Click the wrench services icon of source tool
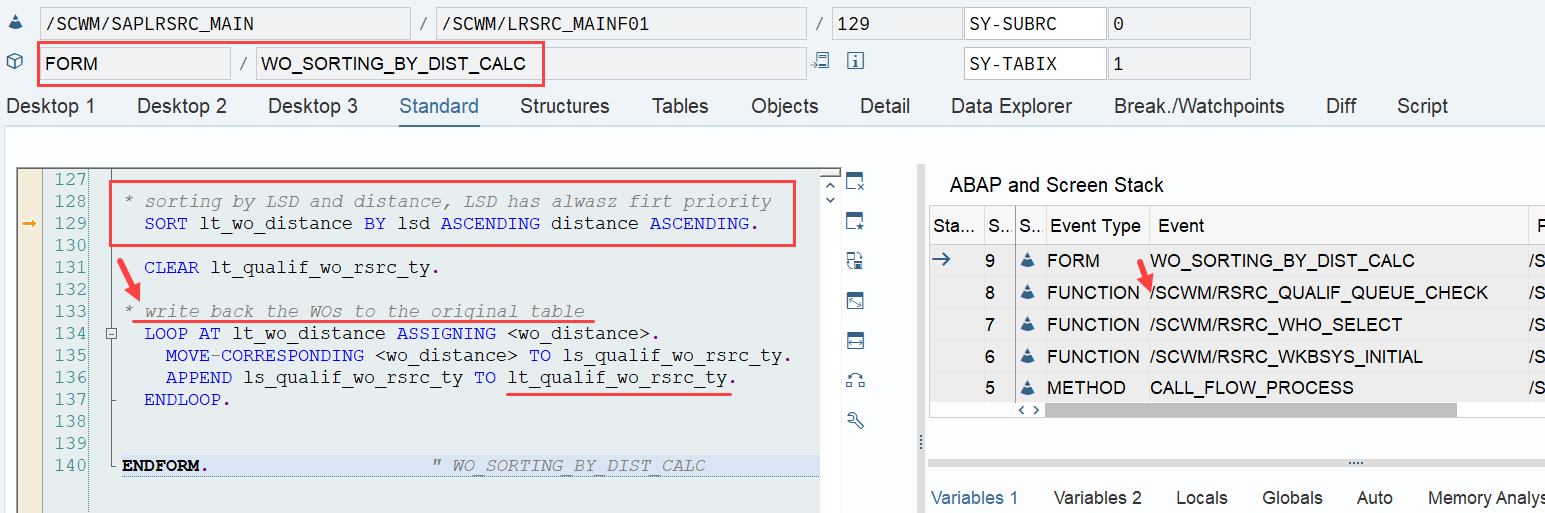Image resolution: width=1545 pixels, height=513 pixels. 855,420
